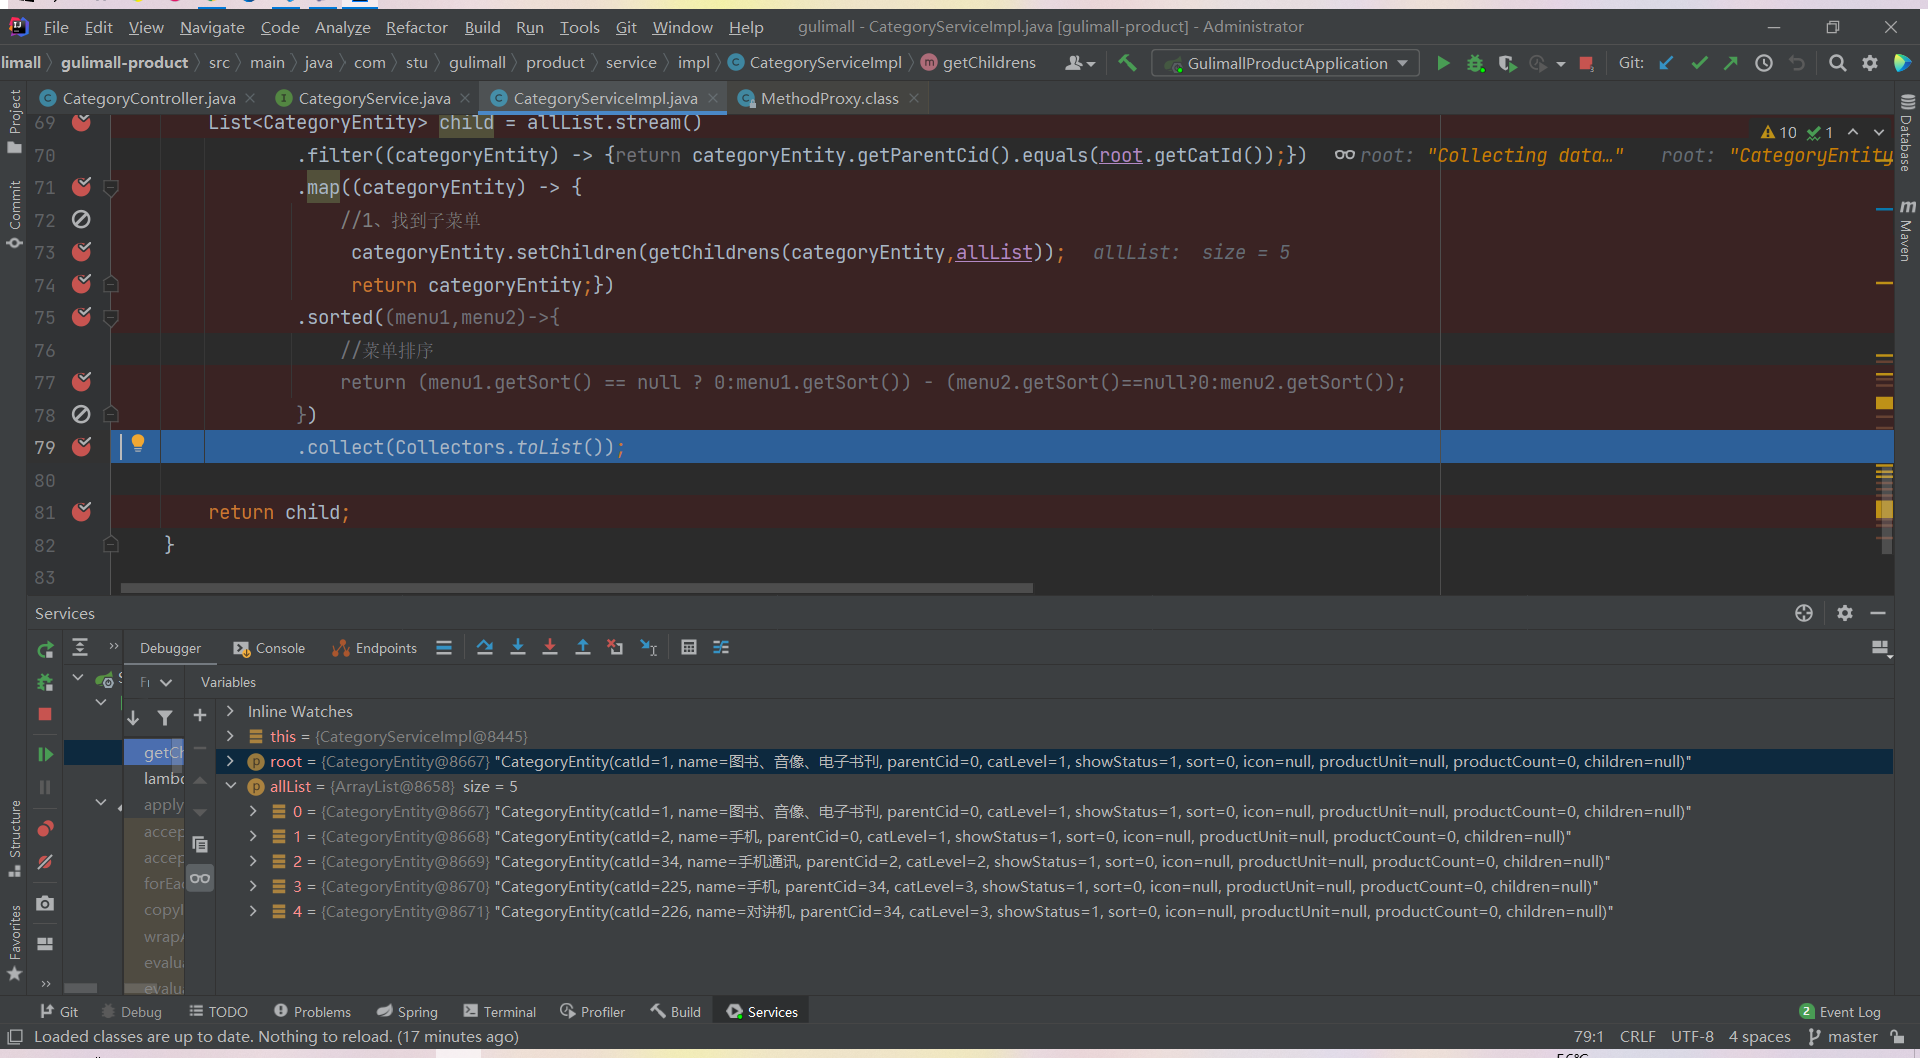Toggle breakpoint on line 71
This screenshot has width=1928, height=1058.
(82, 187)
